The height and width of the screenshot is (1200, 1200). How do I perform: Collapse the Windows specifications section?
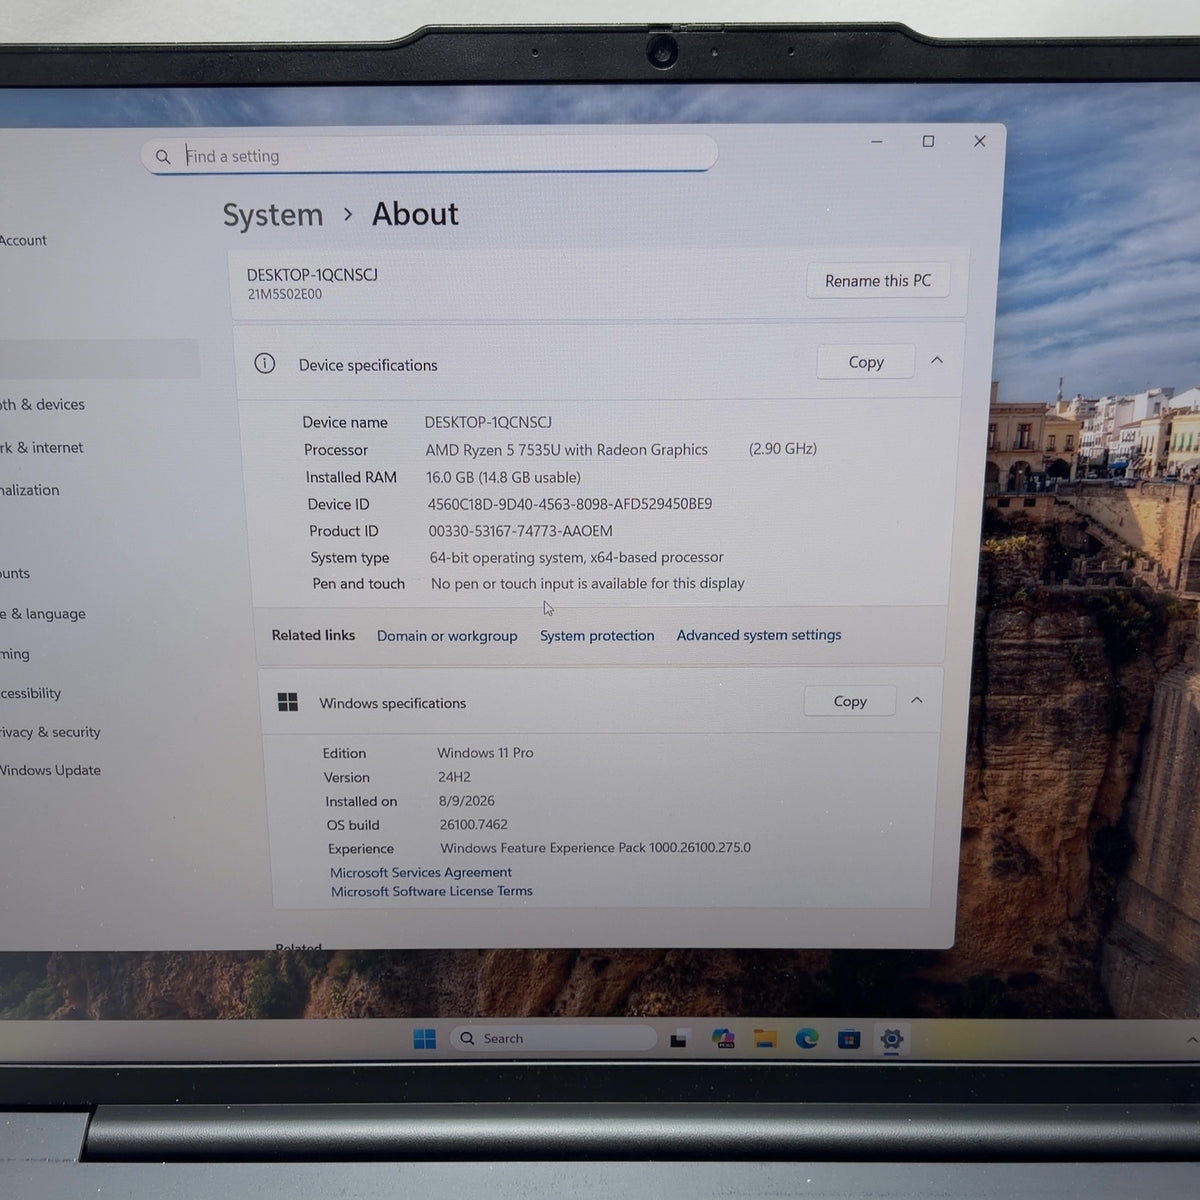pyautogui.click(x=917, y=701)
